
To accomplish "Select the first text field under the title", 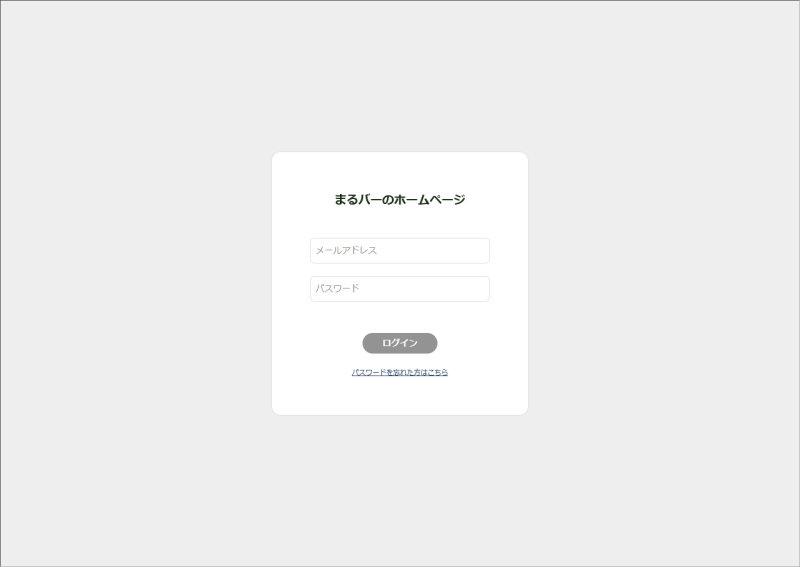I will tap(399, 251).
